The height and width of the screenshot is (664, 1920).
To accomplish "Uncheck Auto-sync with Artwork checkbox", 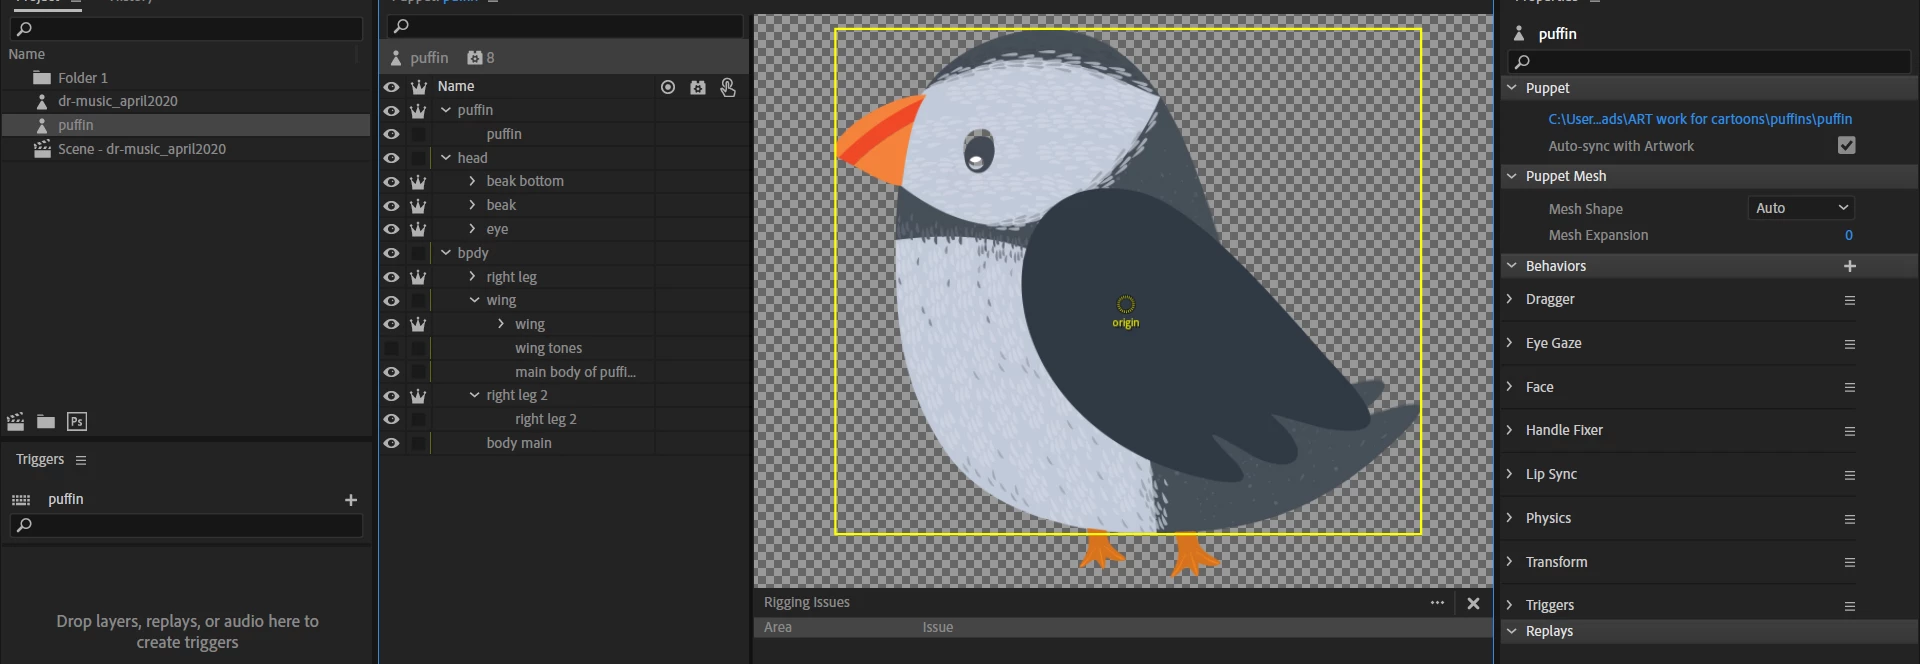I will tap(1846, 146).
